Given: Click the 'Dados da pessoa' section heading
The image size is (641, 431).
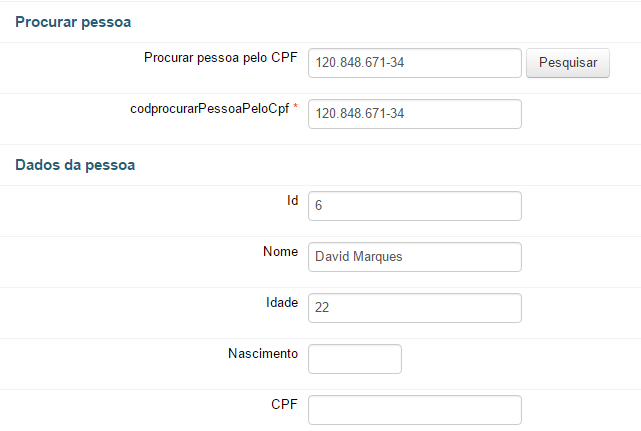Looking at the screenshot, I should [75, 165].
